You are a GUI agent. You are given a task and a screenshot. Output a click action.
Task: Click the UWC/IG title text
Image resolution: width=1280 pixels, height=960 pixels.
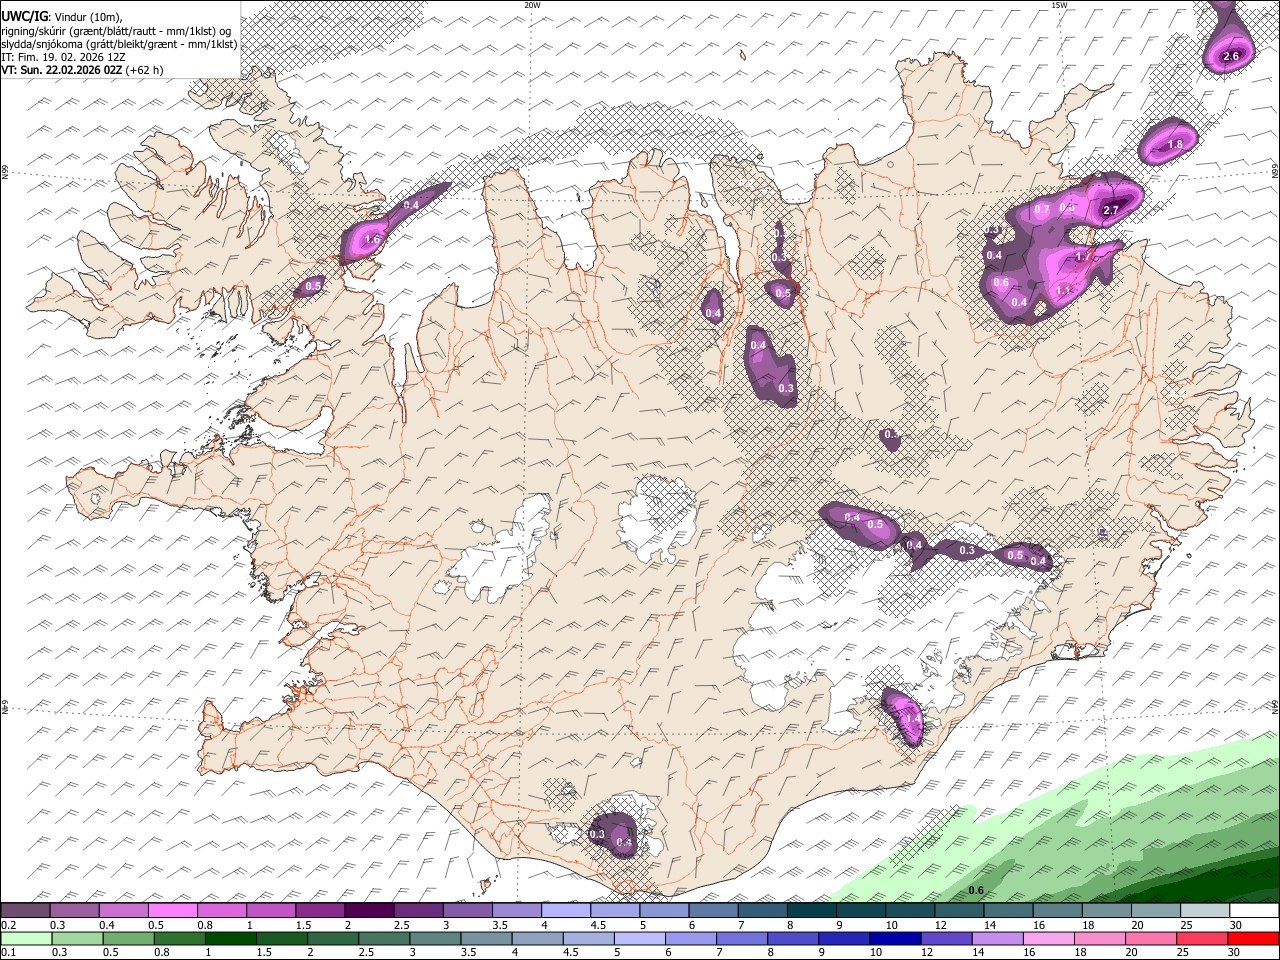[24, 16]
